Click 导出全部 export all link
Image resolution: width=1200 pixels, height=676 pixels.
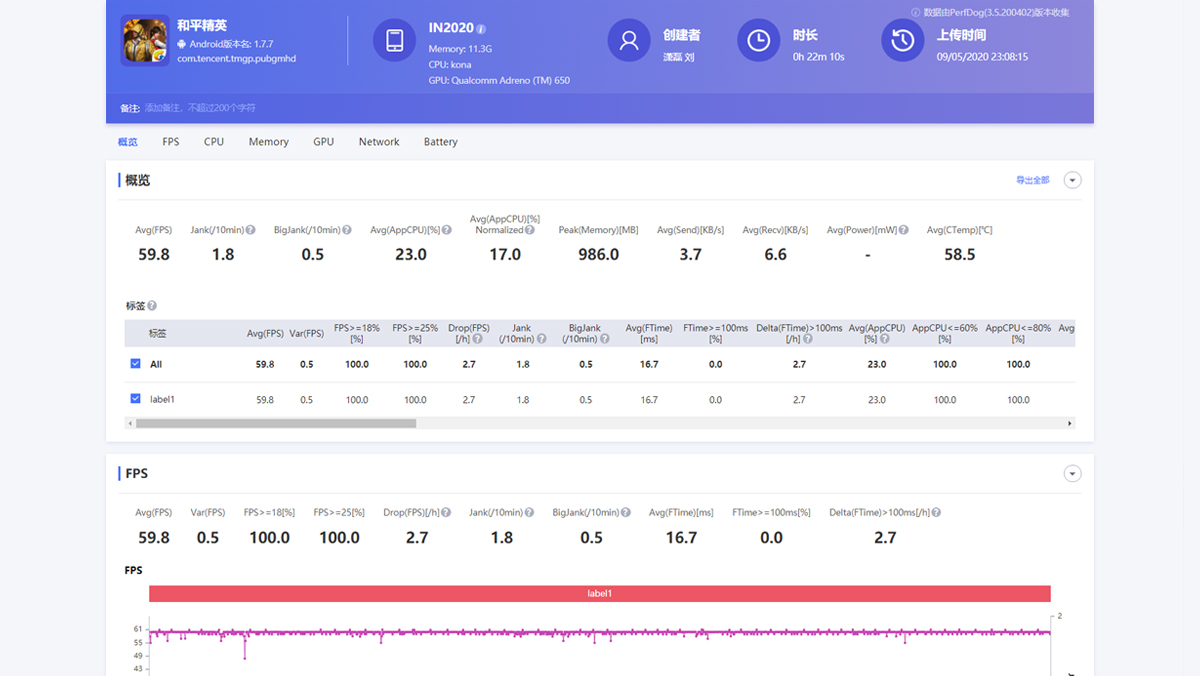pos(1032,180)
